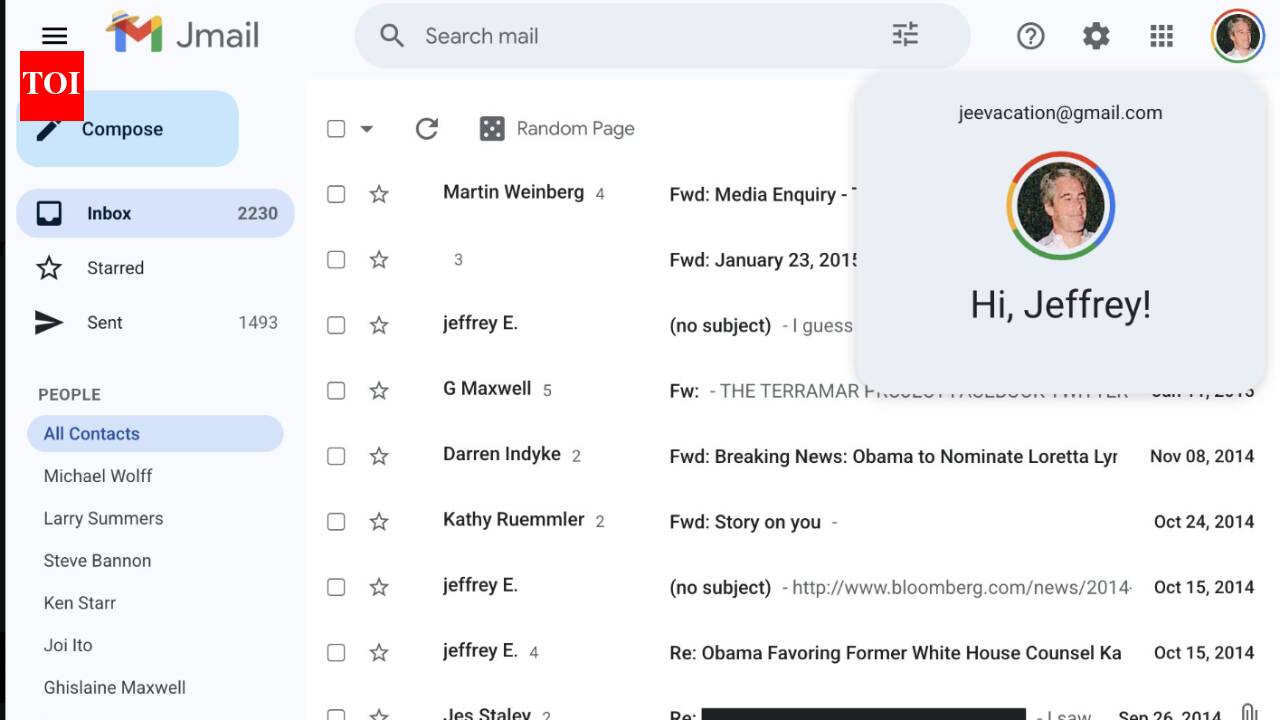Open the settings gear
Screen dimensions: 1280x720
pyautogui.click(x=1095, y=36)
